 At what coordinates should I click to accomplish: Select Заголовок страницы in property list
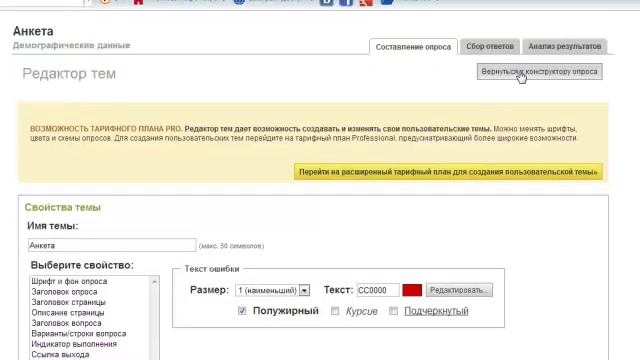click(x=69, y=302)
